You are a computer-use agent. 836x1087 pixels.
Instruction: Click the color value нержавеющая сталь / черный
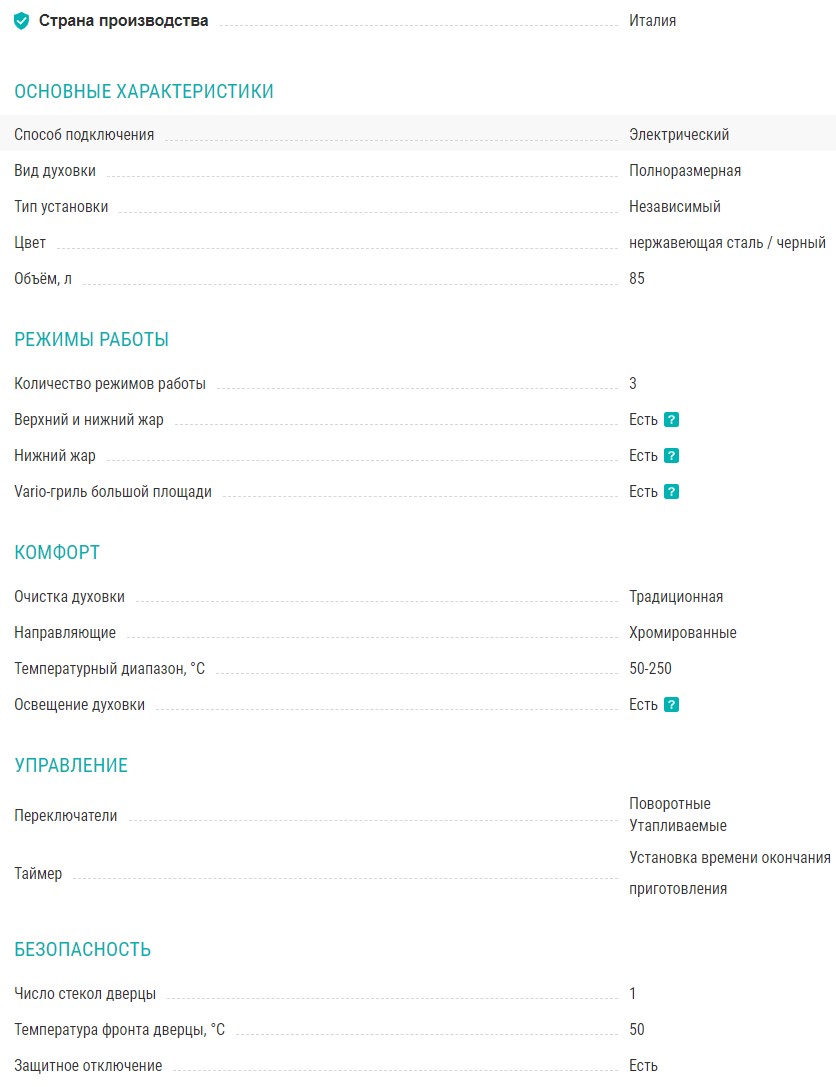pos(727,243)
